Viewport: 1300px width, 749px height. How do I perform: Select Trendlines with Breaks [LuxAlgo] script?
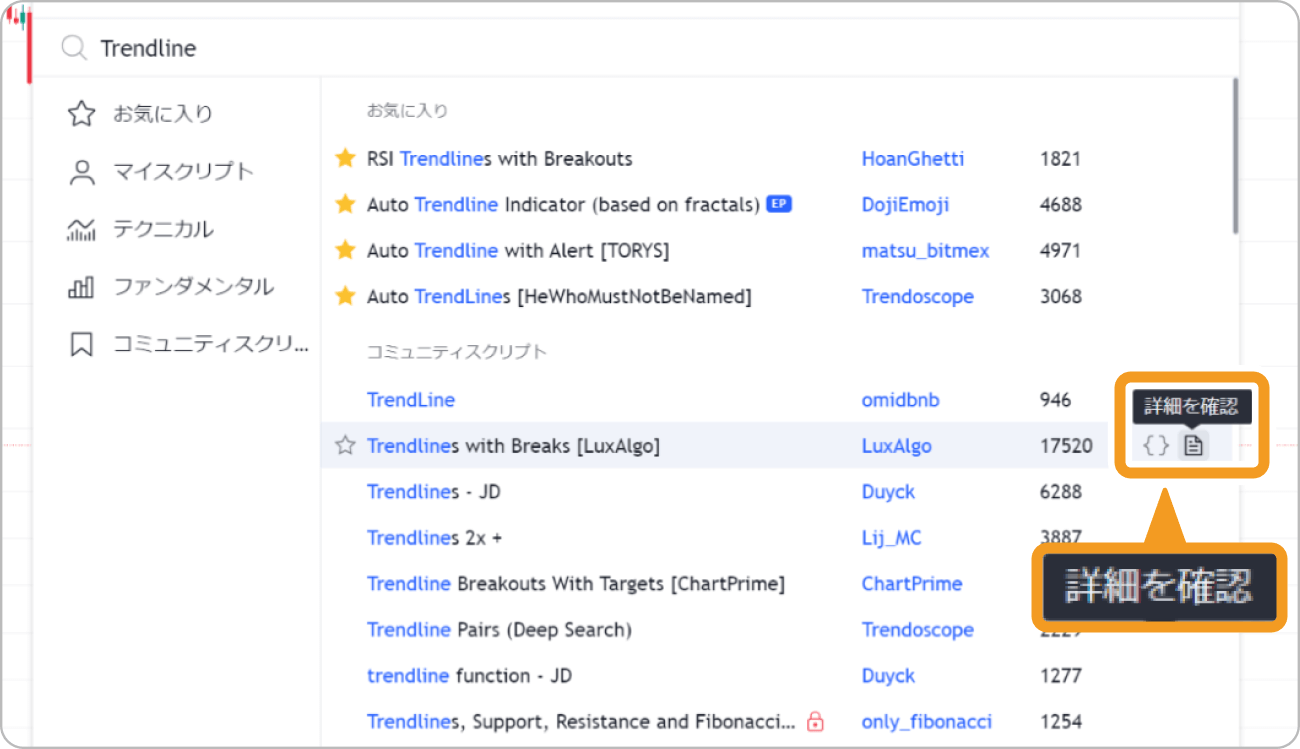(x=513, y=446)
